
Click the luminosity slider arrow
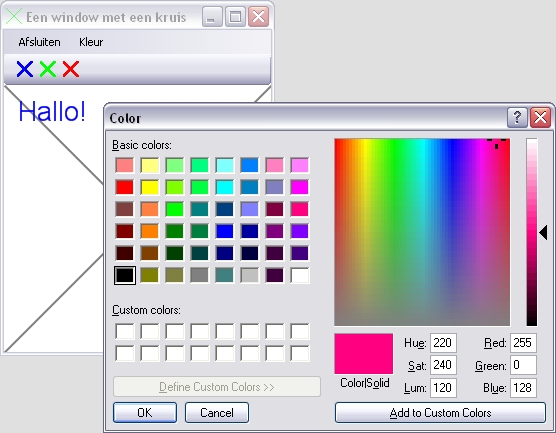543,233
